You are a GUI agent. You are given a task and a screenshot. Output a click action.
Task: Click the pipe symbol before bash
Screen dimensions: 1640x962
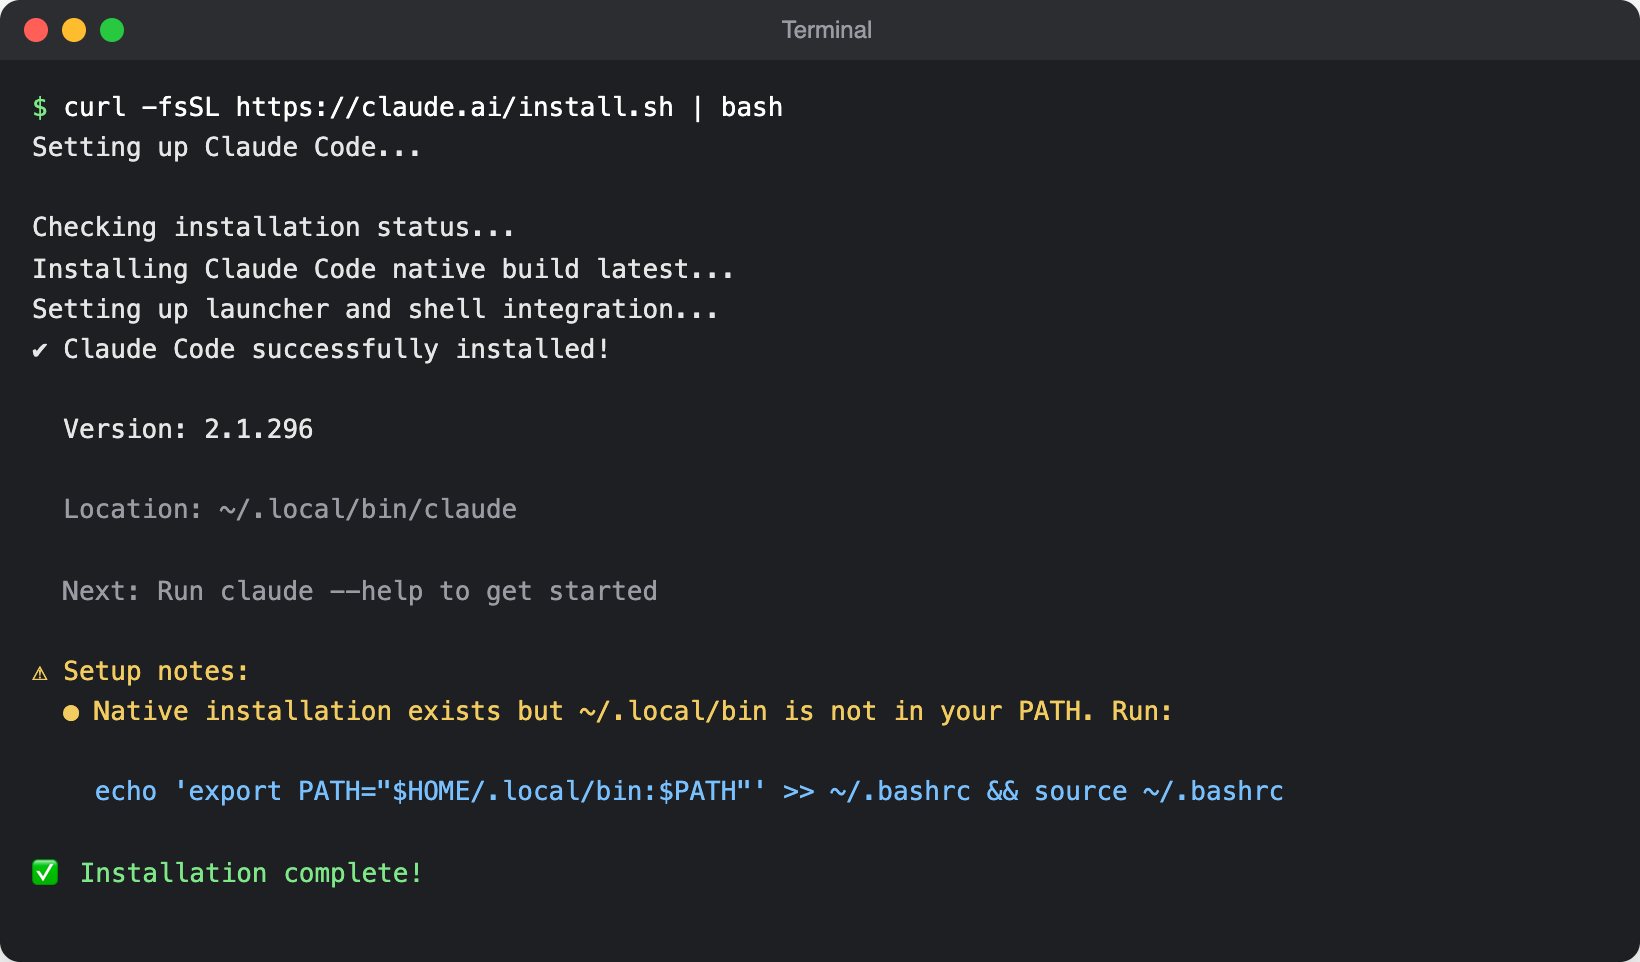[x=697, y=107]
